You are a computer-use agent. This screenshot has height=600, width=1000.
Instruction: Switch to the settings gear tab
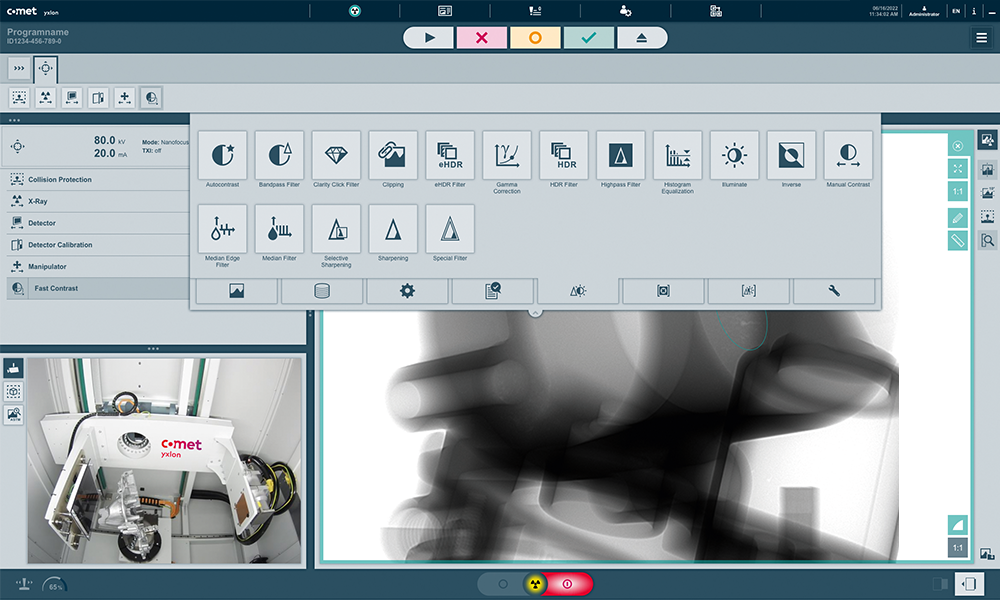[407, 291]
